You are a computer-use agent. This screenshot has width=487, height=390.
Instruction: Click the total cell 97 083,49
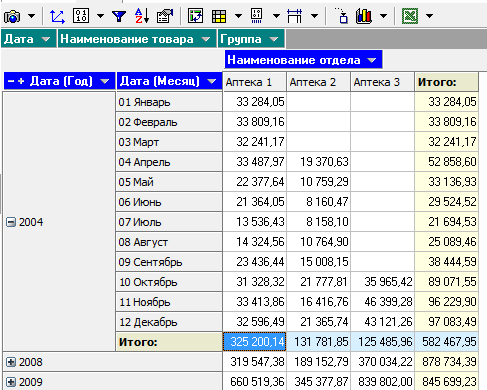tap(446, 322)
